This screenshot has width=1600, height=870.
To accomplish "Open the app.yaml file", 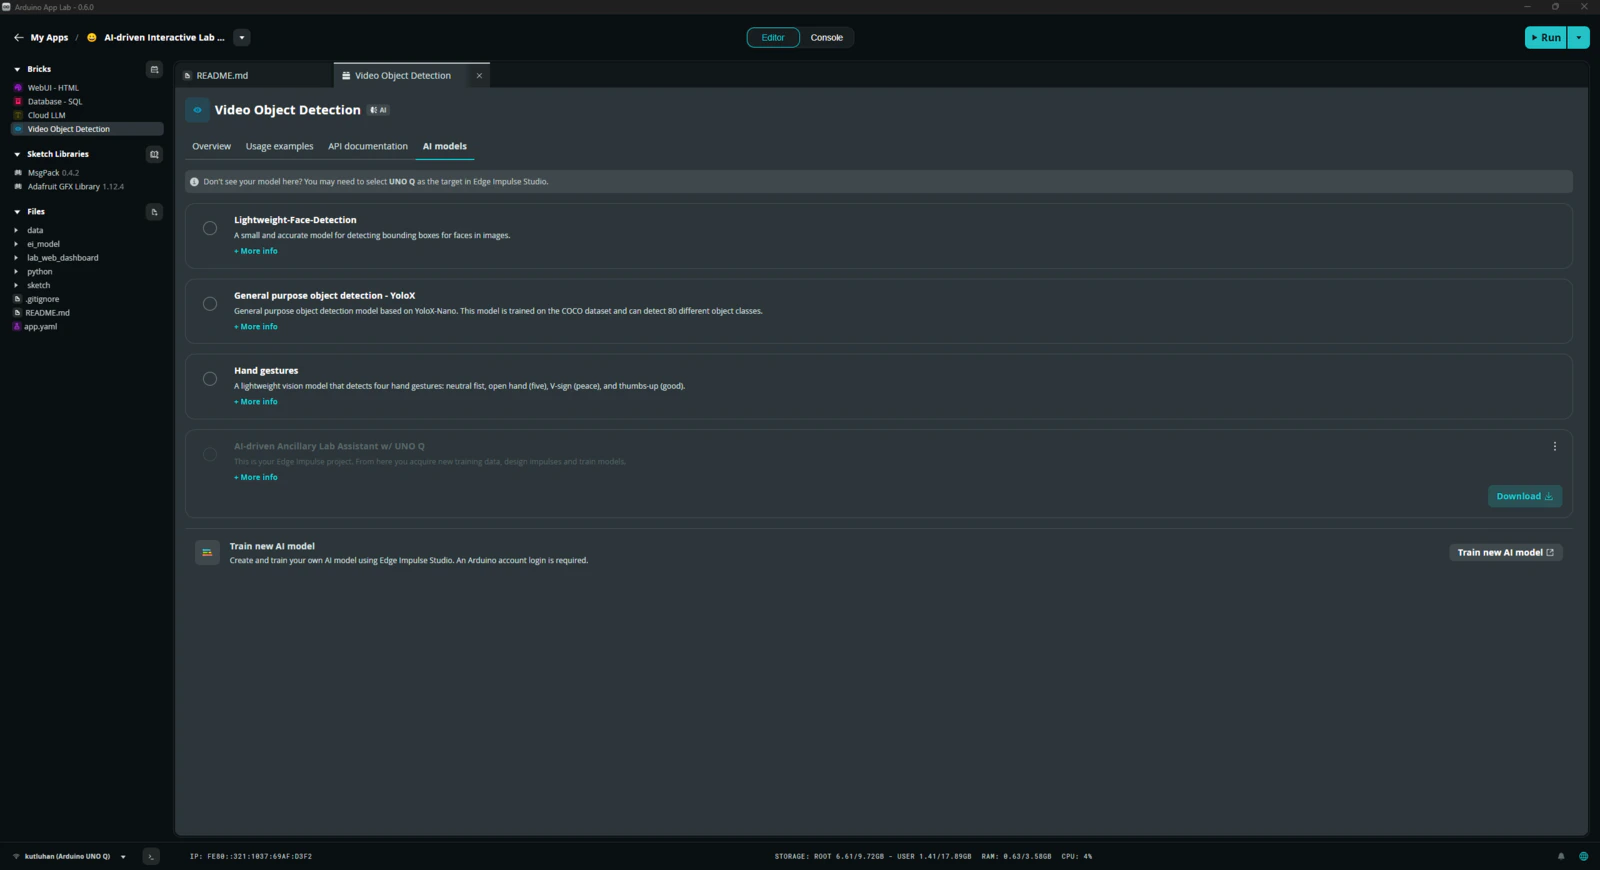I will 40,327.
